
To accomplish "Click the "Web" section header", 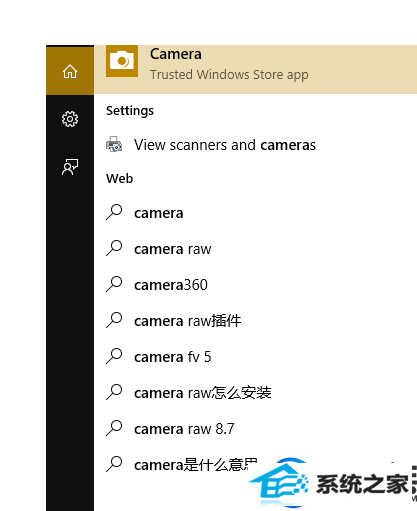I will tap(120, 179).
